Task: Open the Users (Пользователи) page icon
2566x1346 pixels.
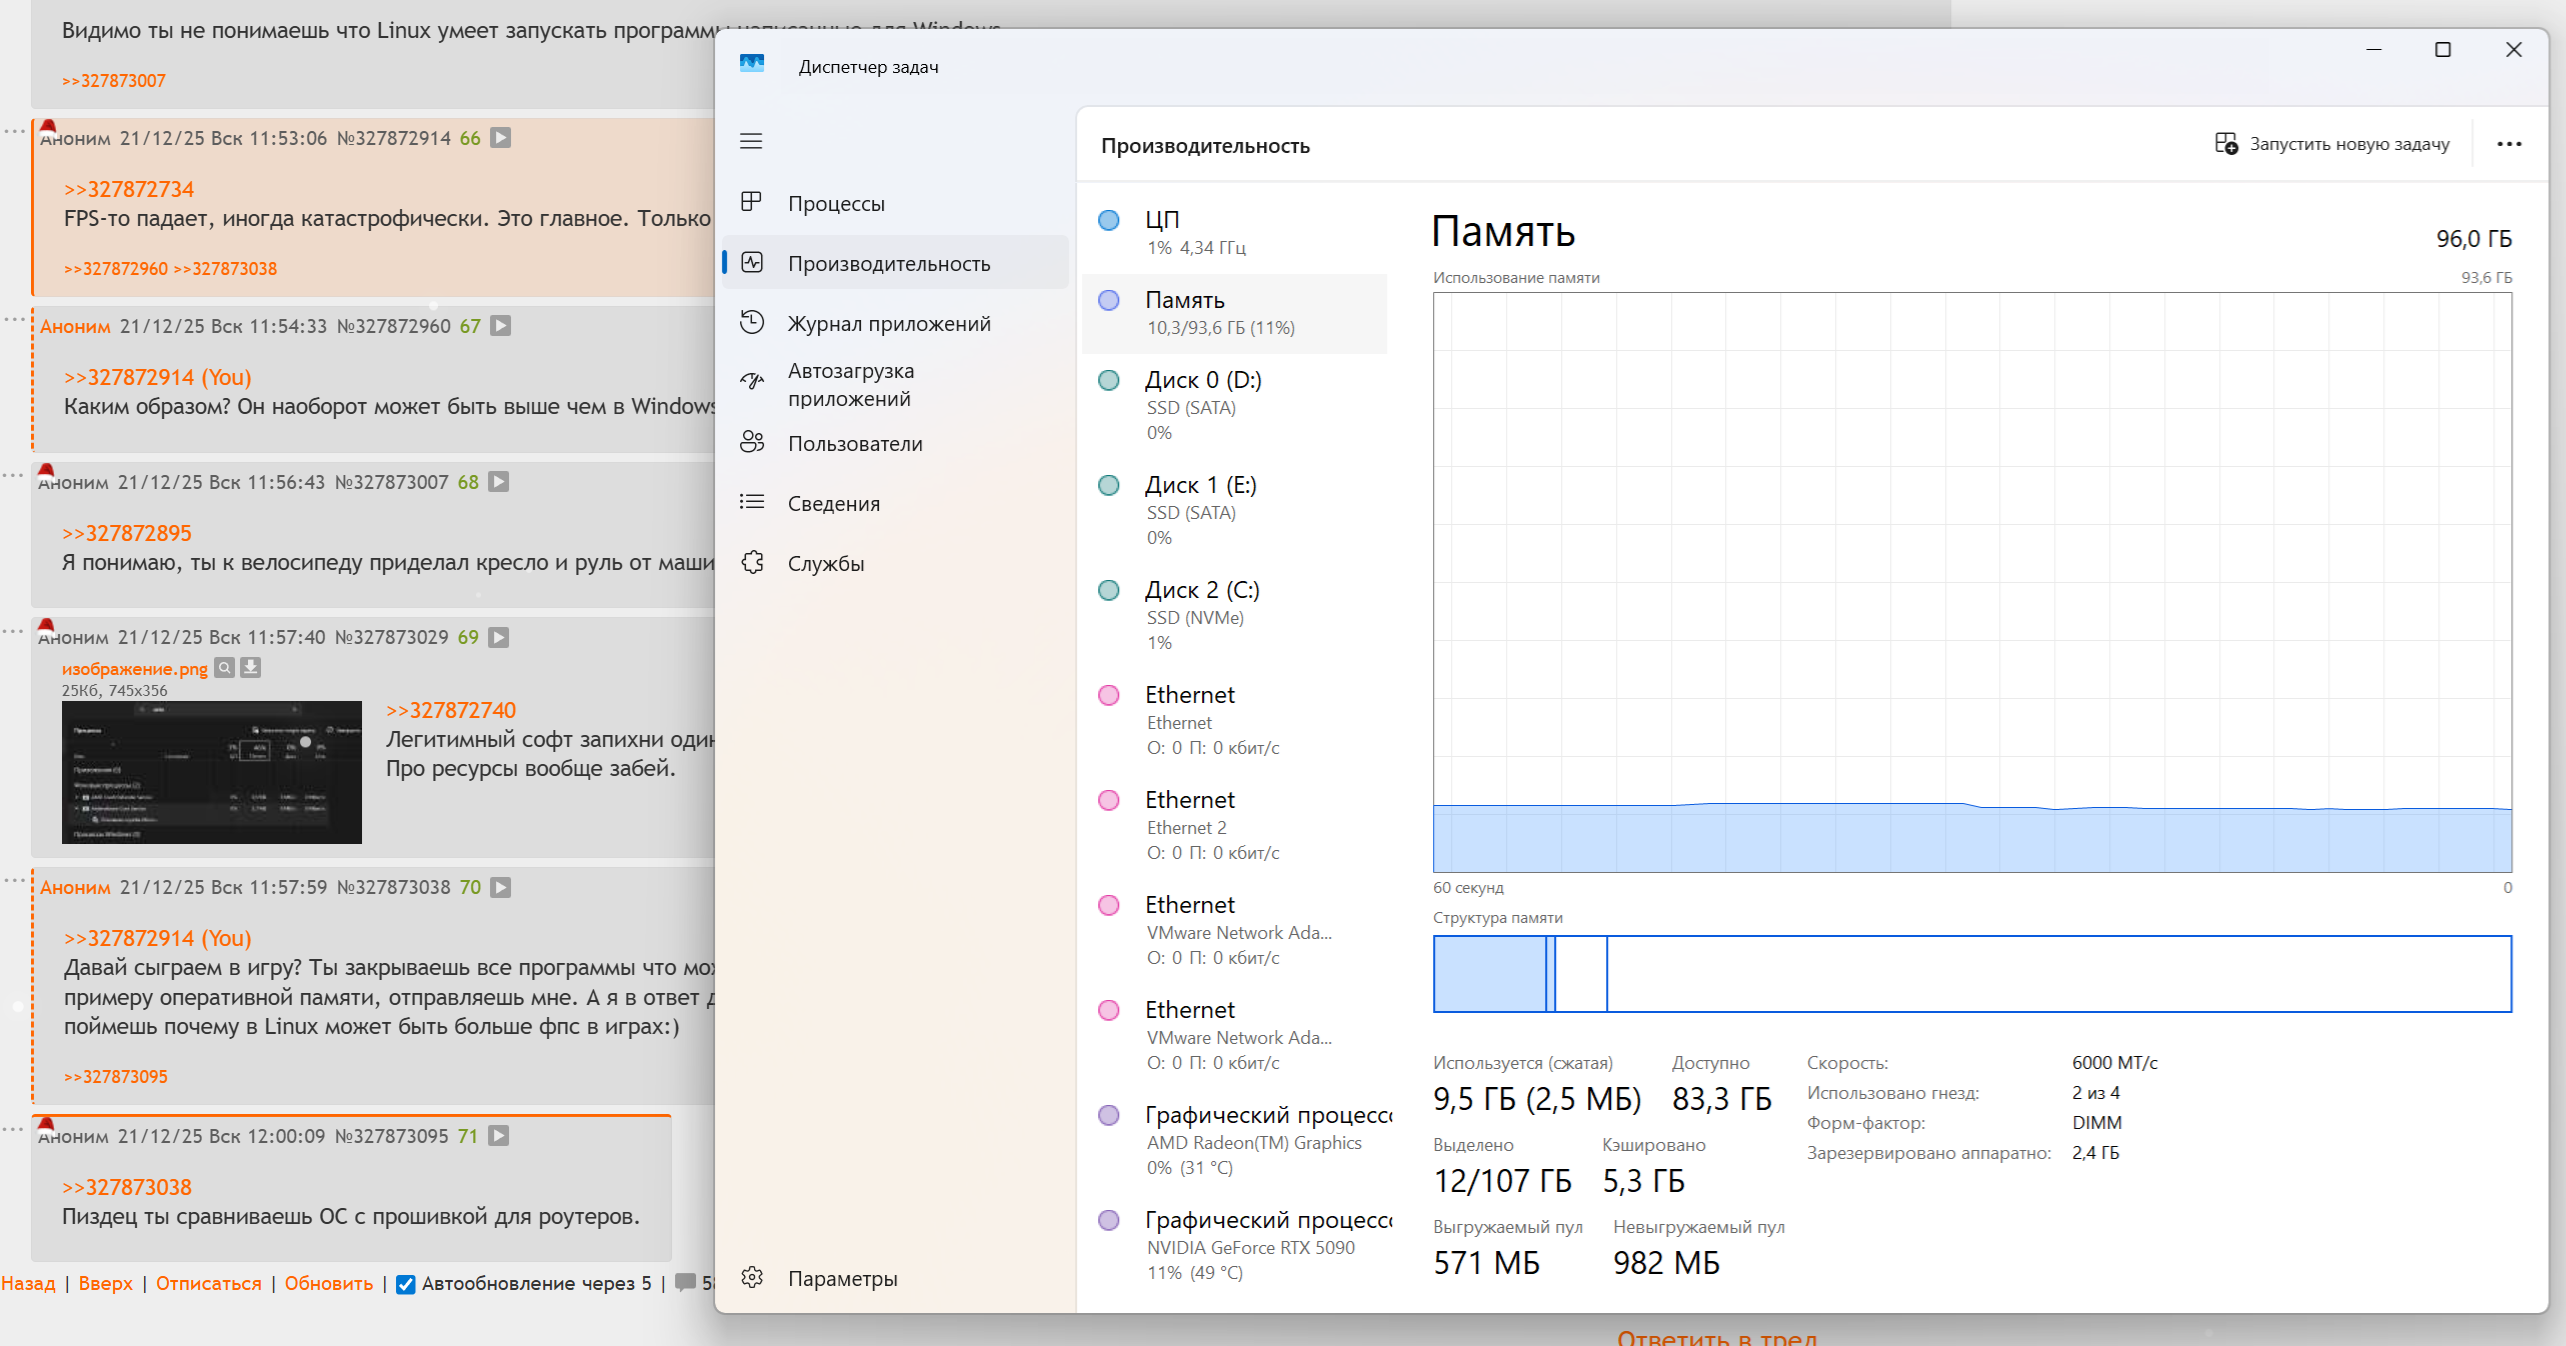Action: [751, 443]
